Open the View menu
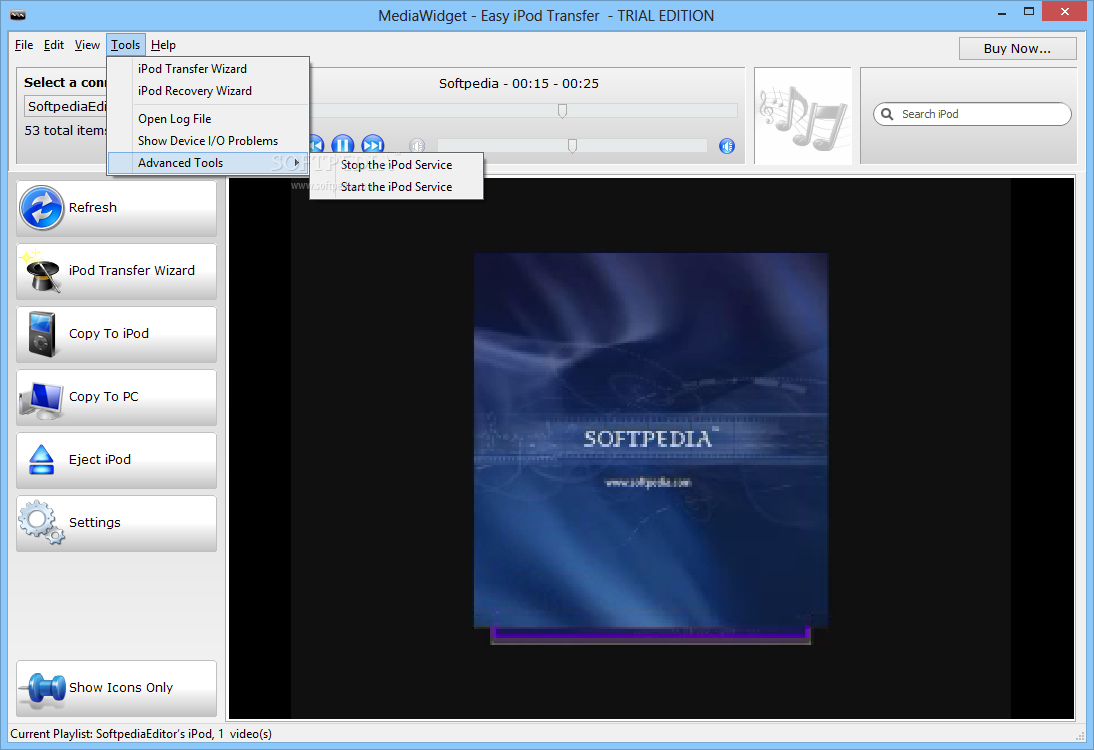This screenshot has width=1094, height=750. coord(87,45)
